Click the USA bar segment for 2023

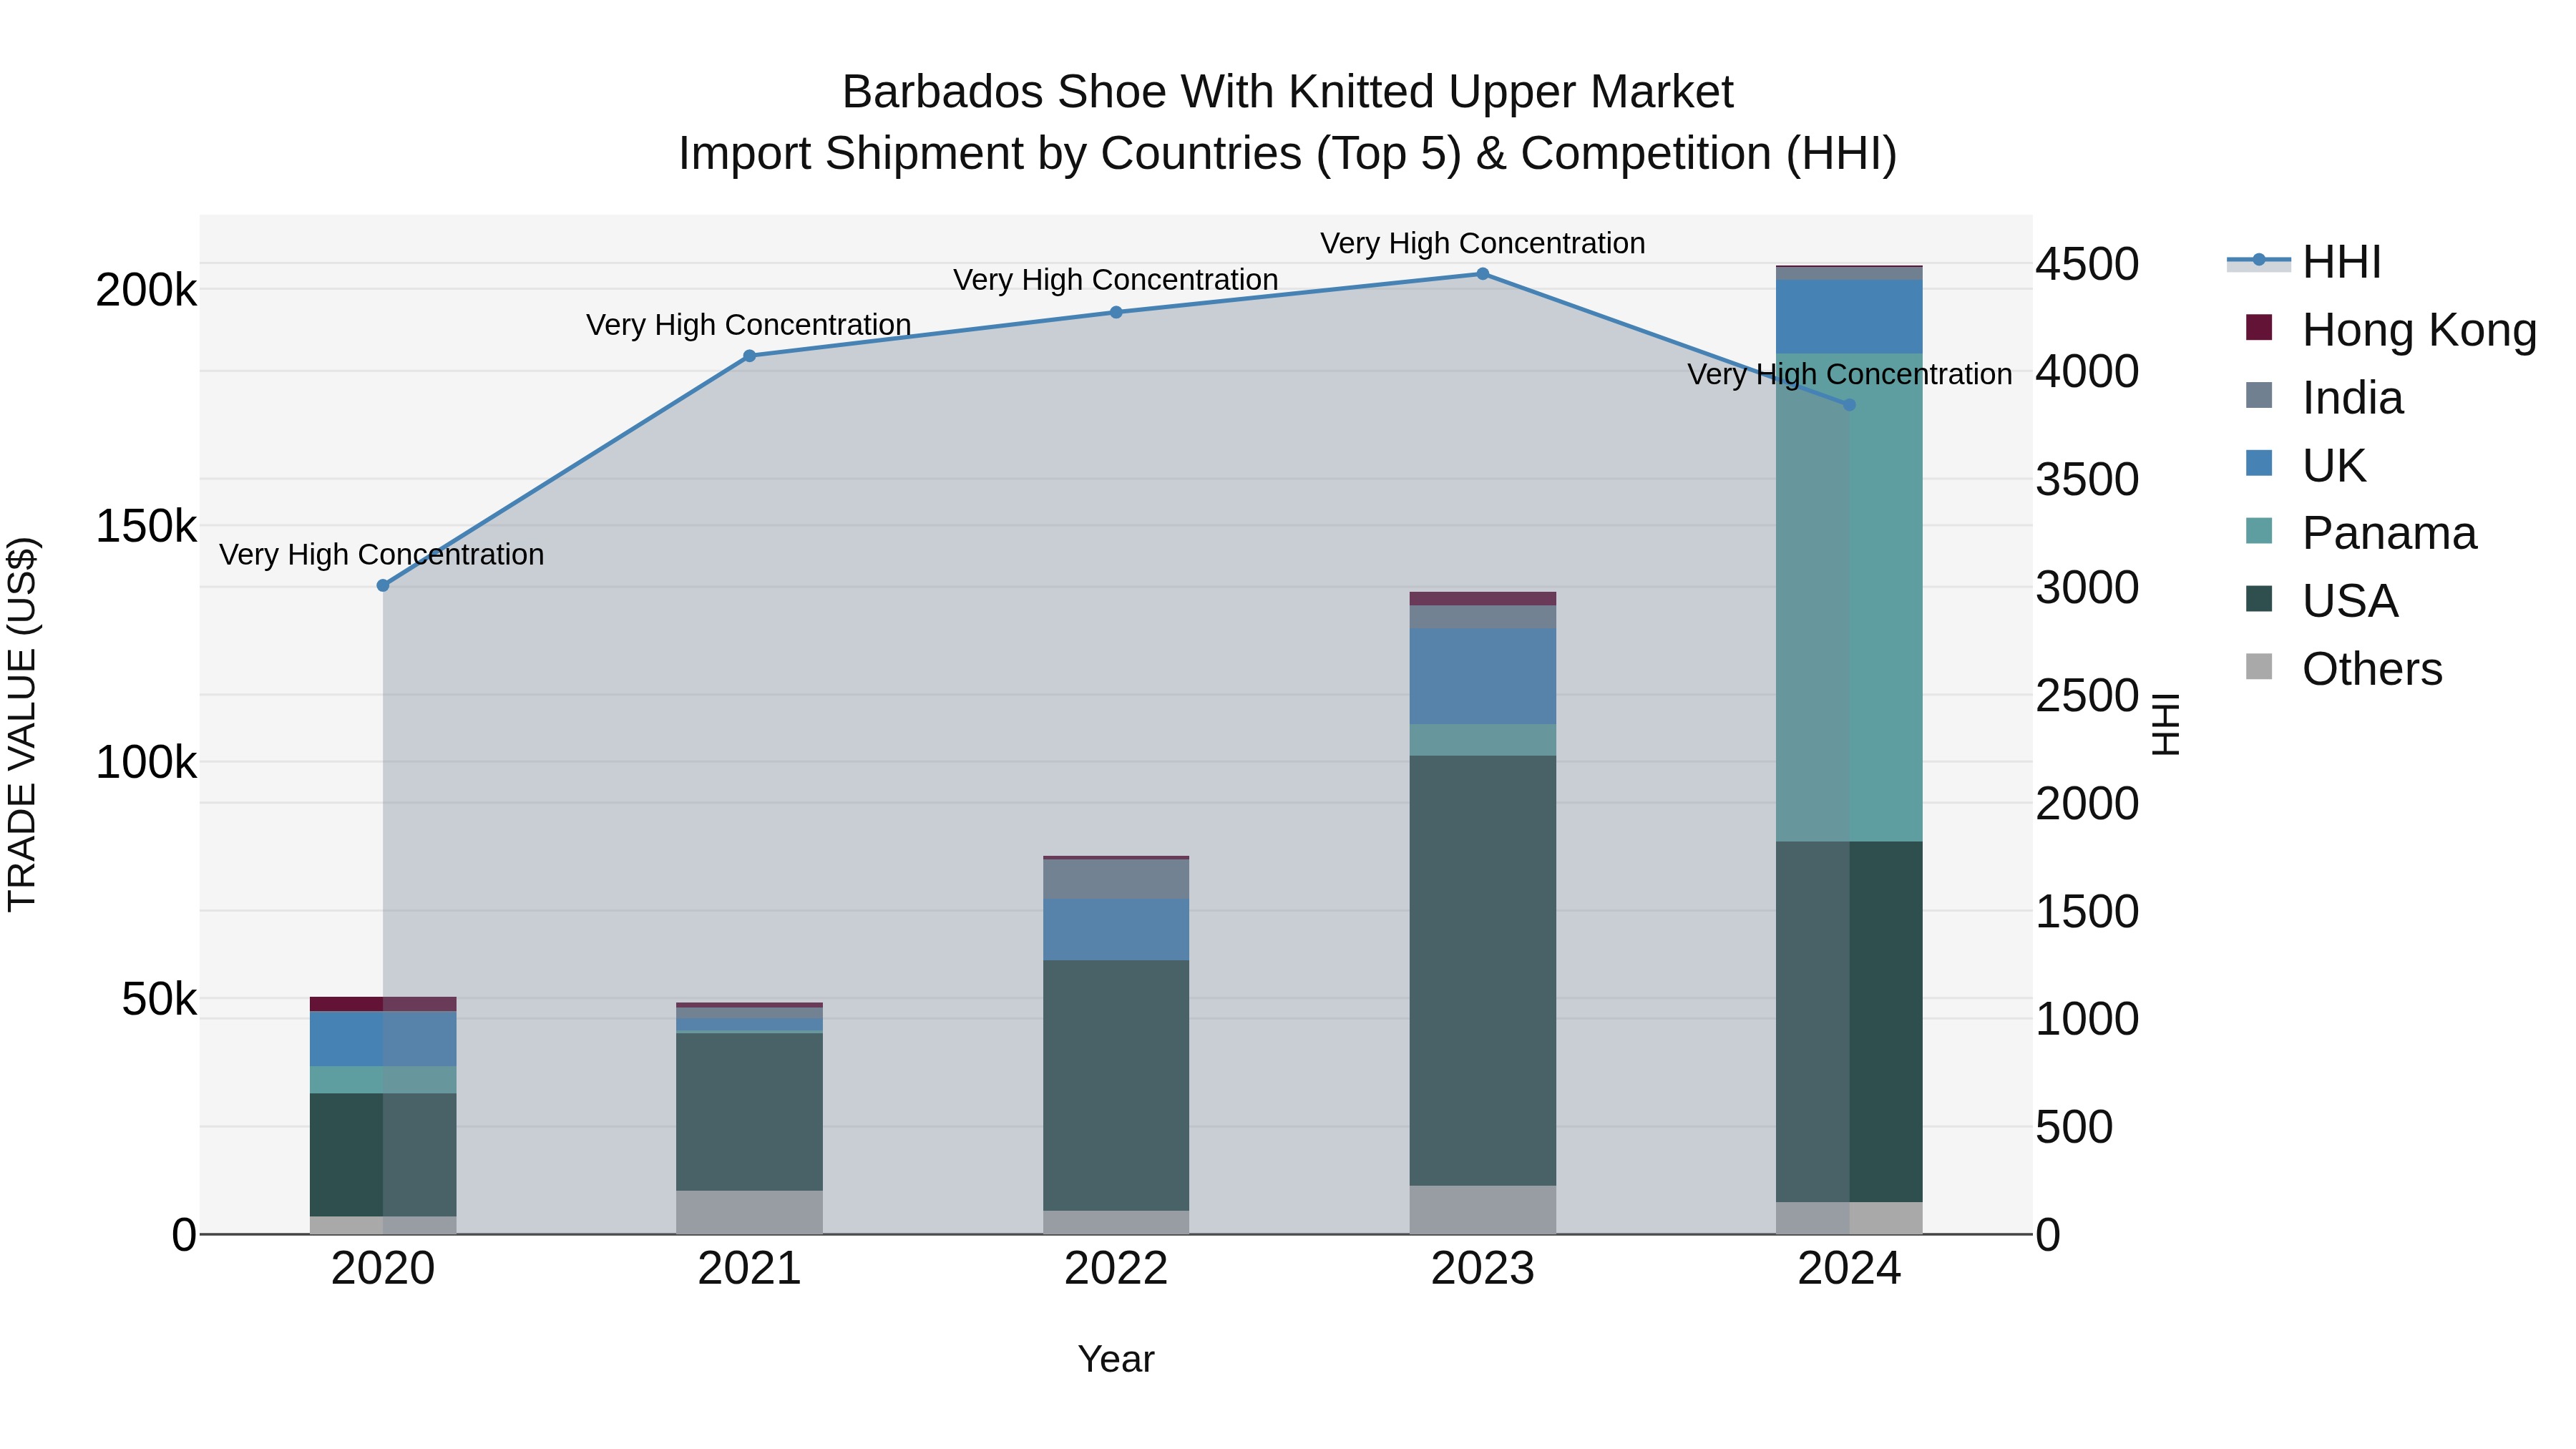pyautogui.click(x=1483, y=970)
